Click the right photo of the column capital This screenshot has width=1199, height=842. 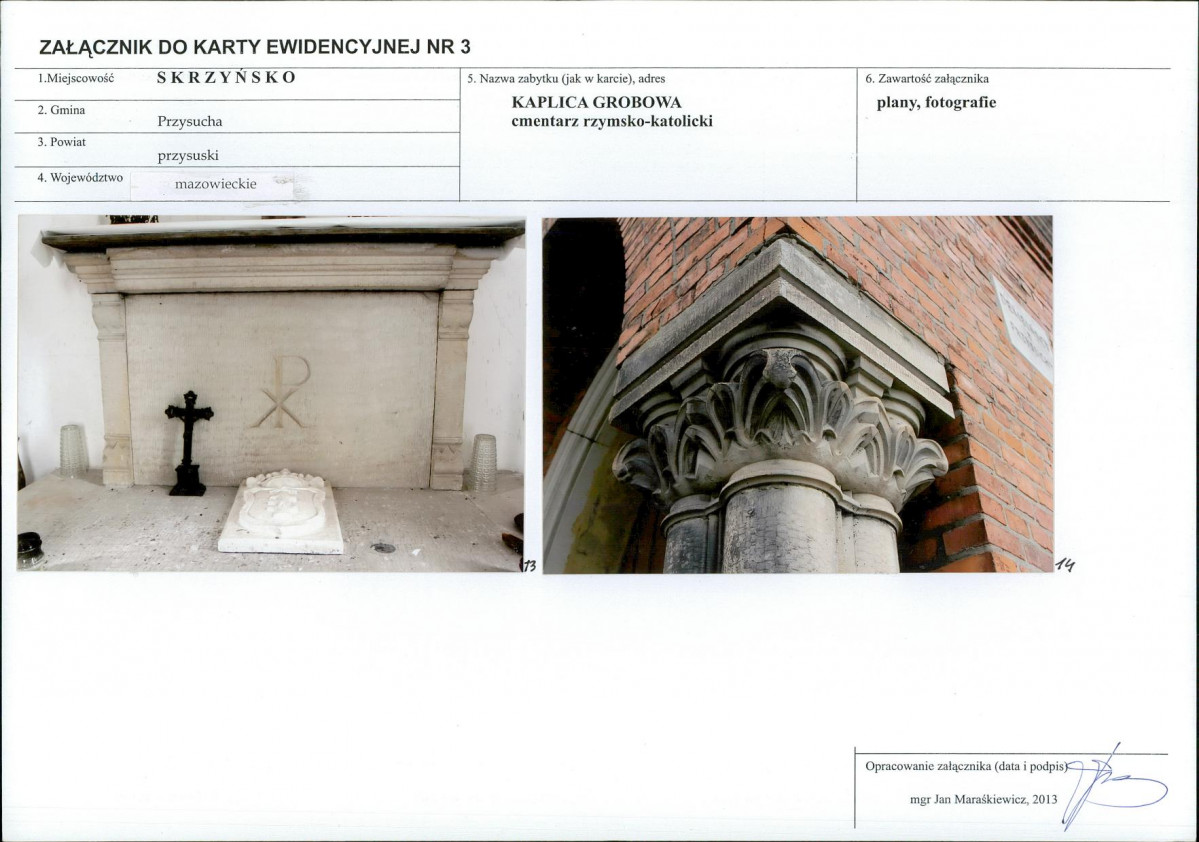[797, 394]
